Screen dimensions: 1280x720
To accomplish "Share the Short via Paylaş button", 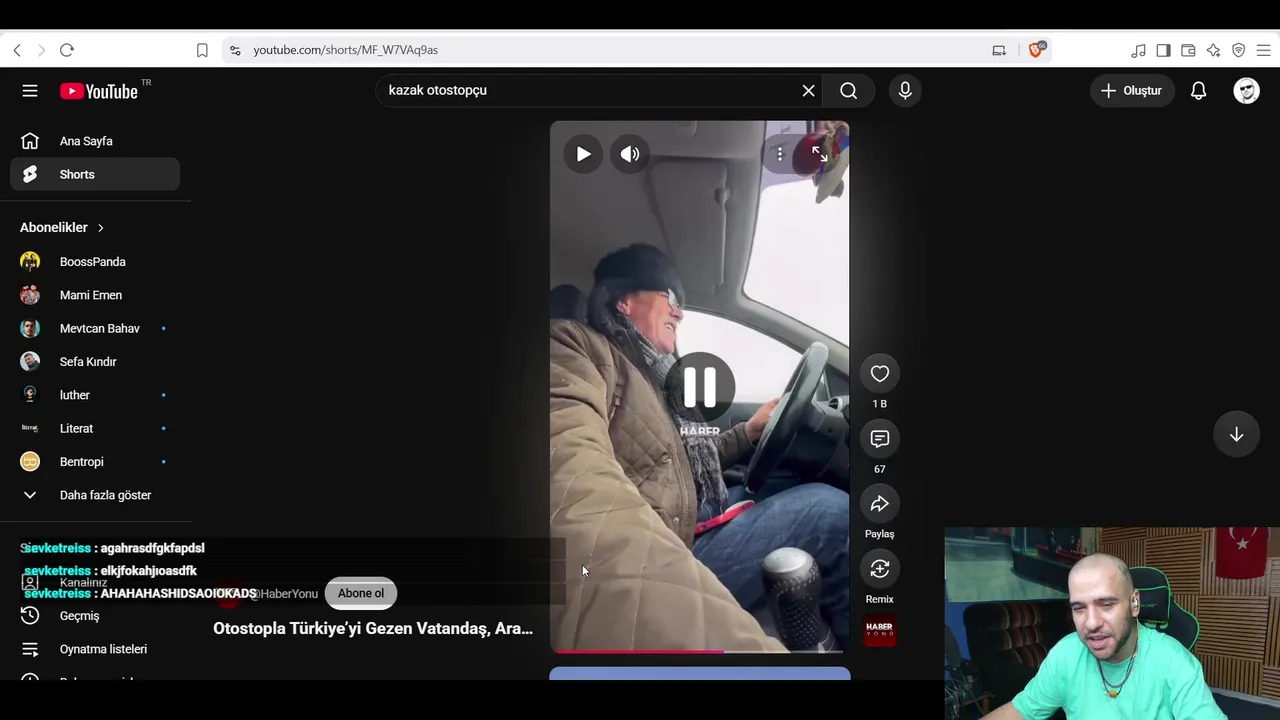I will (x=880, y=504).
